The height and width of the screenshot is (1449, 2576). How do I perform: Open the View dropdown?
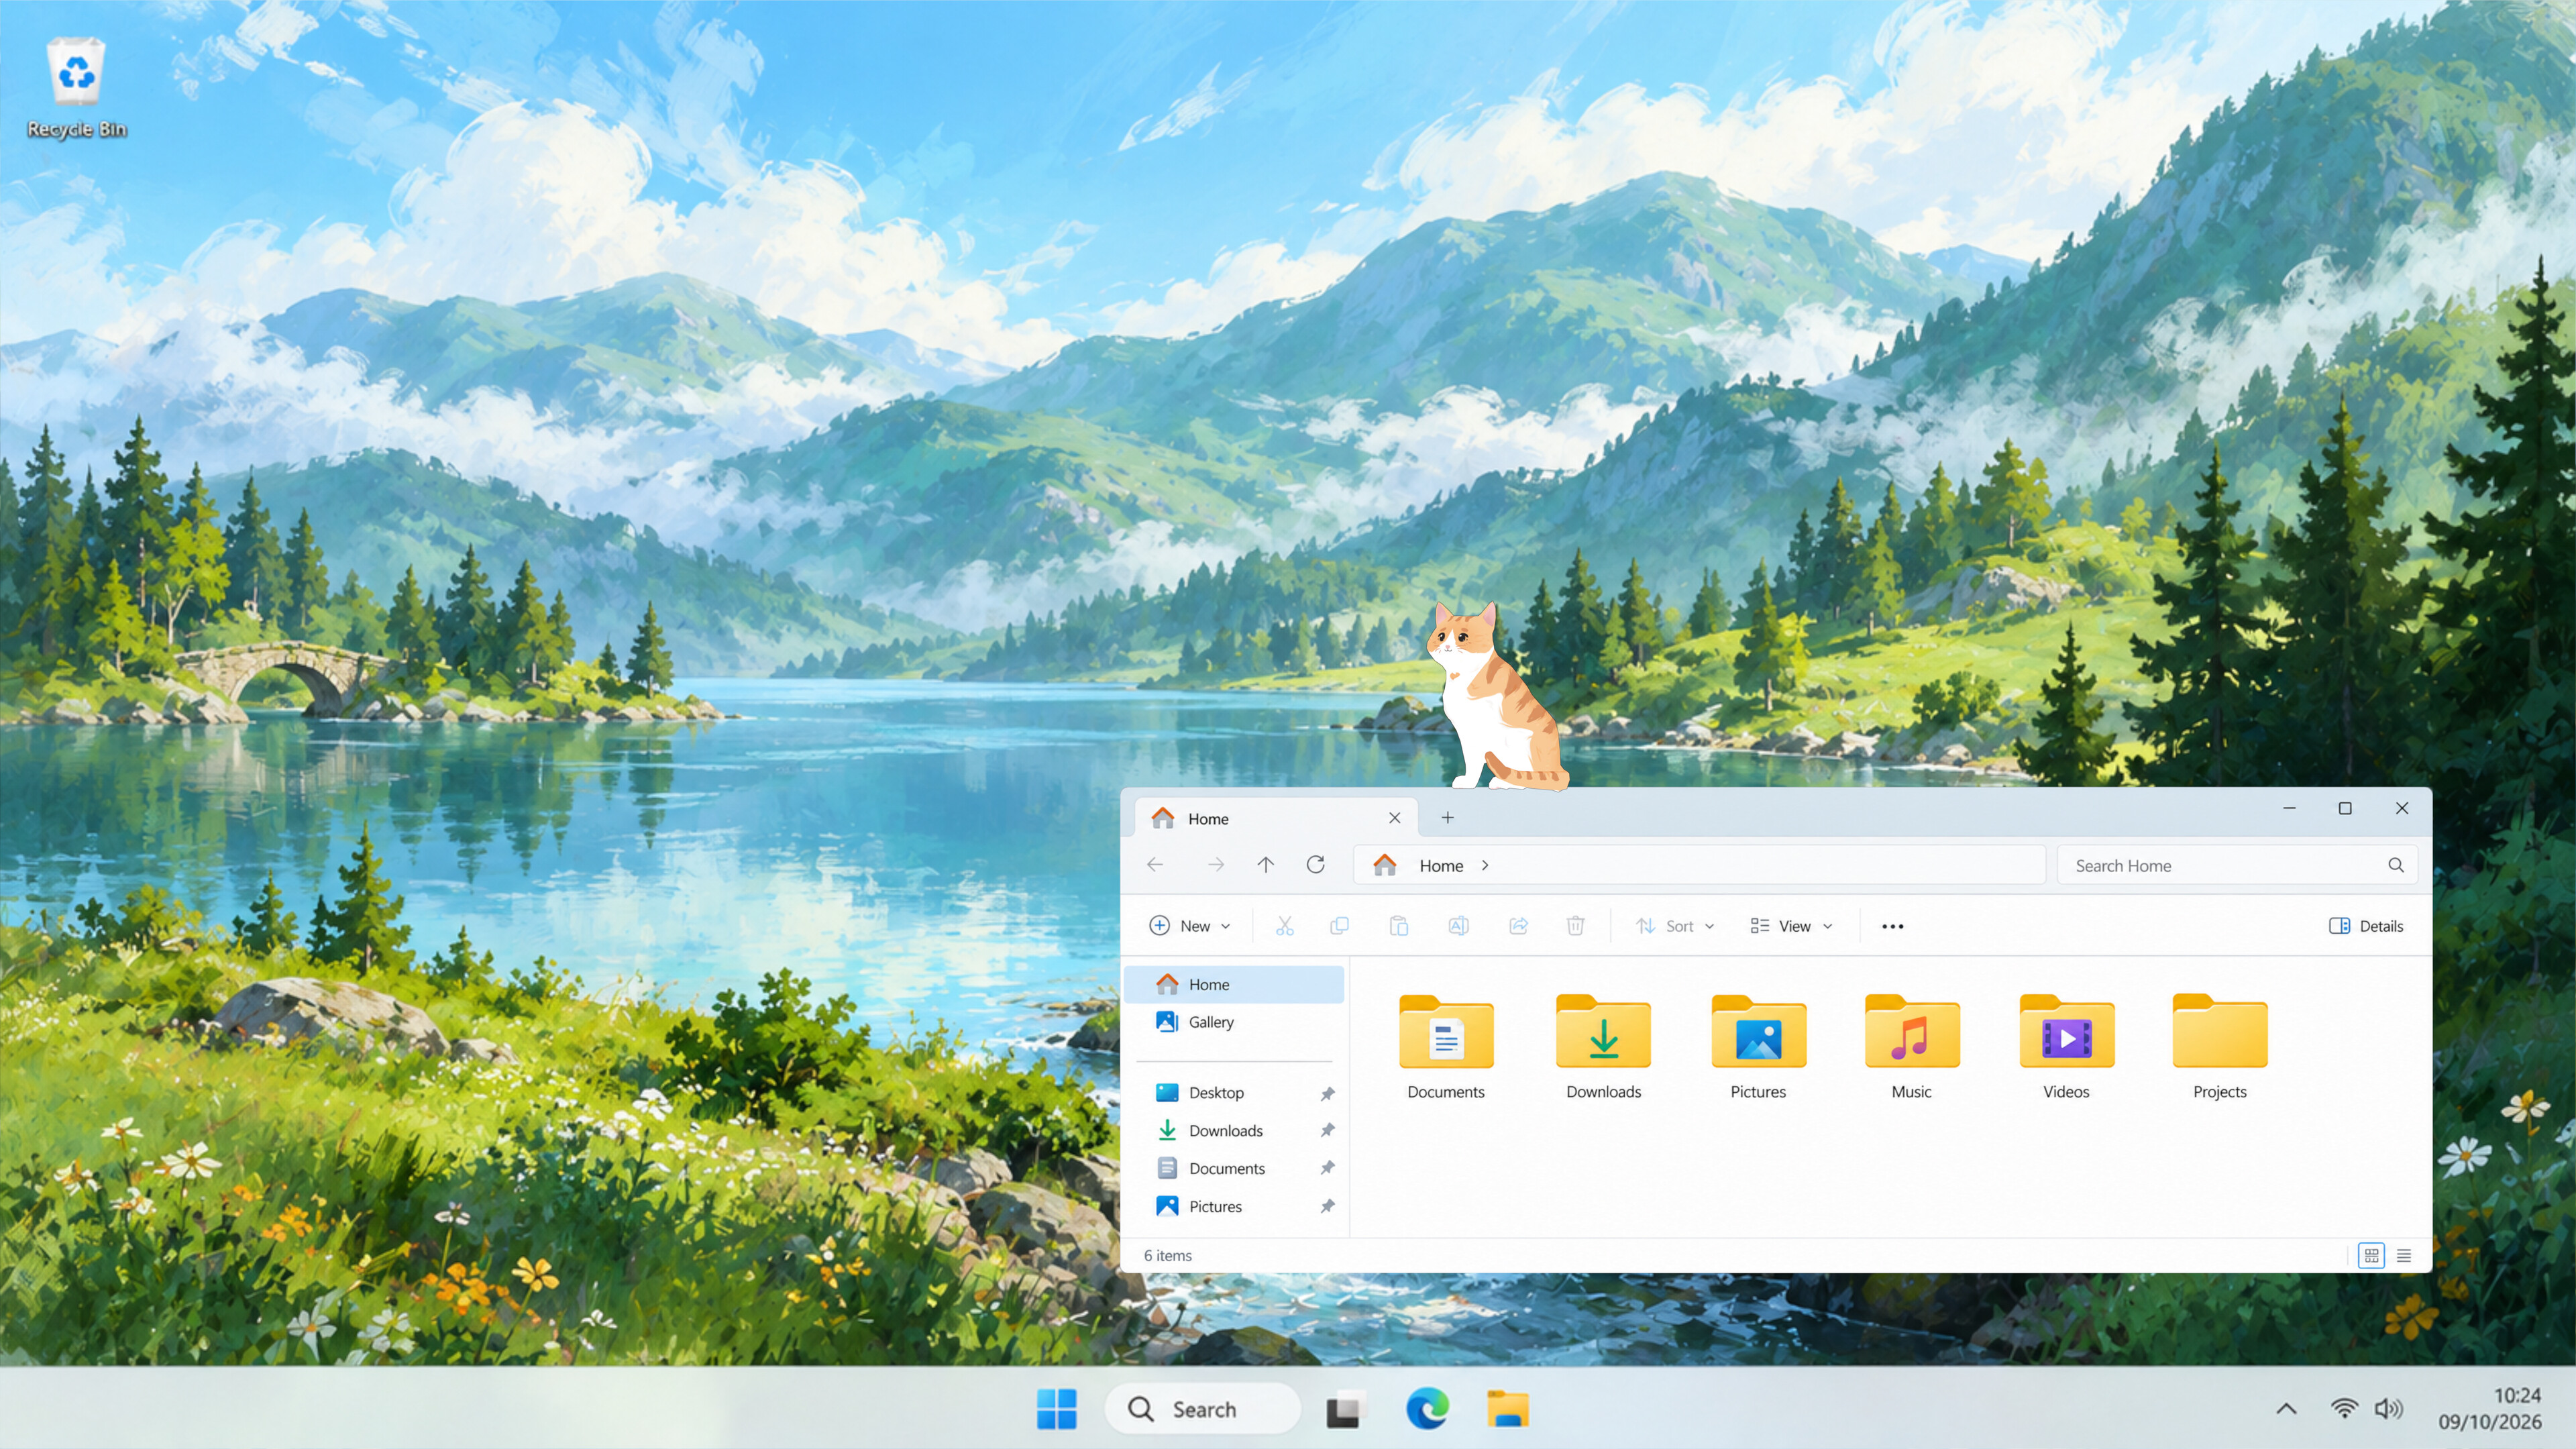[x=1791, y=926]
